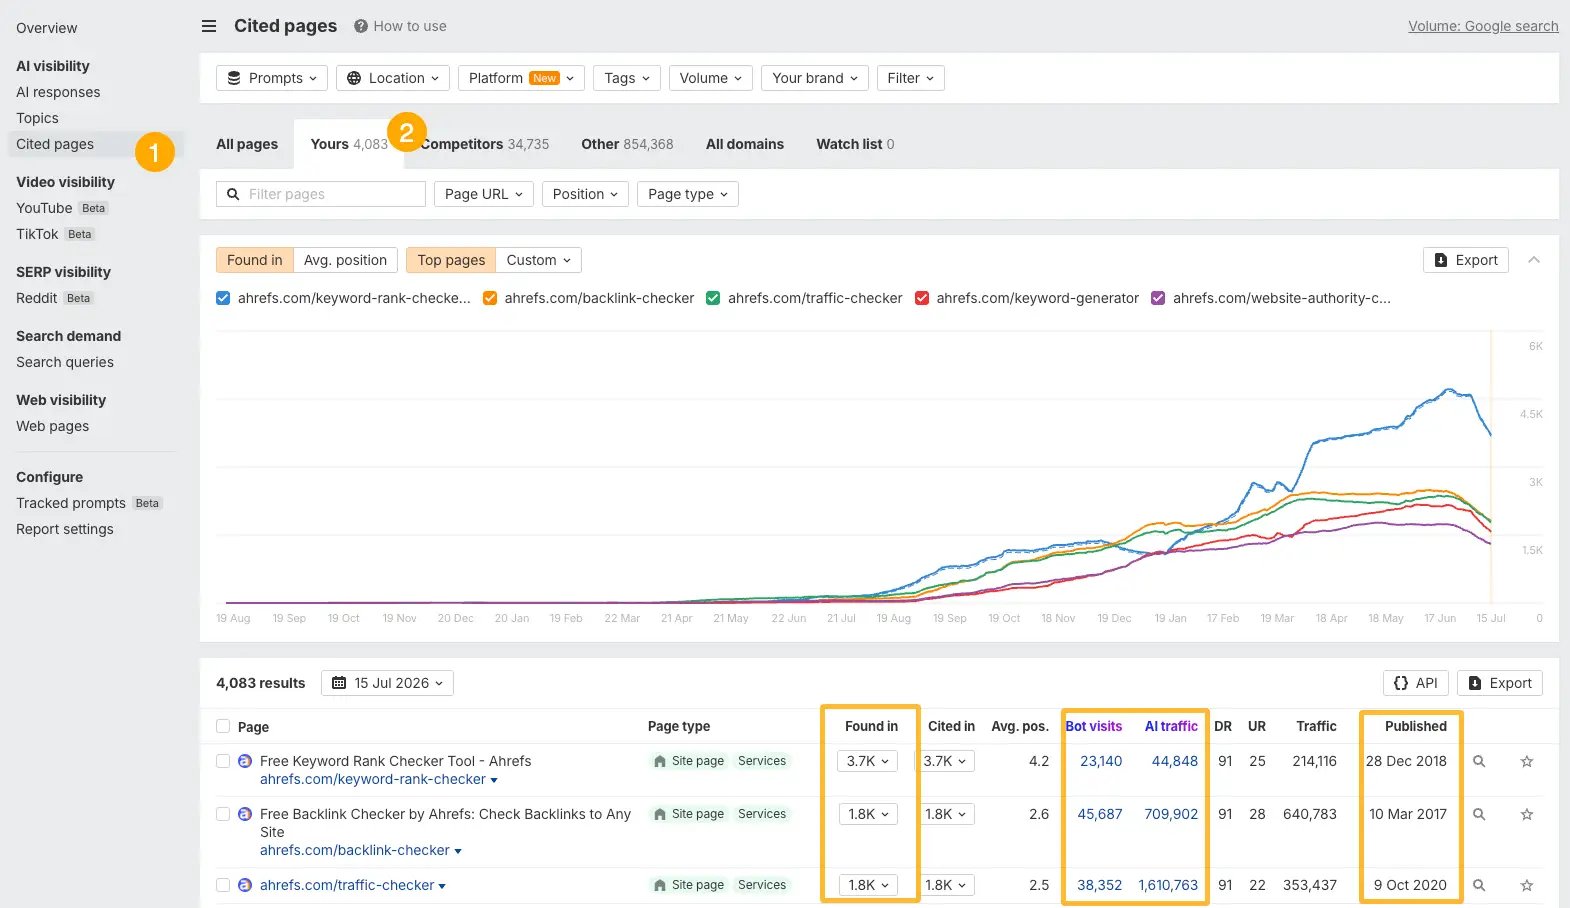The height and width of the screenshot is (908, 1570).
Task: Expand the Platform filter dropdown
Action: pyautogui.click(x=521, y=78)
